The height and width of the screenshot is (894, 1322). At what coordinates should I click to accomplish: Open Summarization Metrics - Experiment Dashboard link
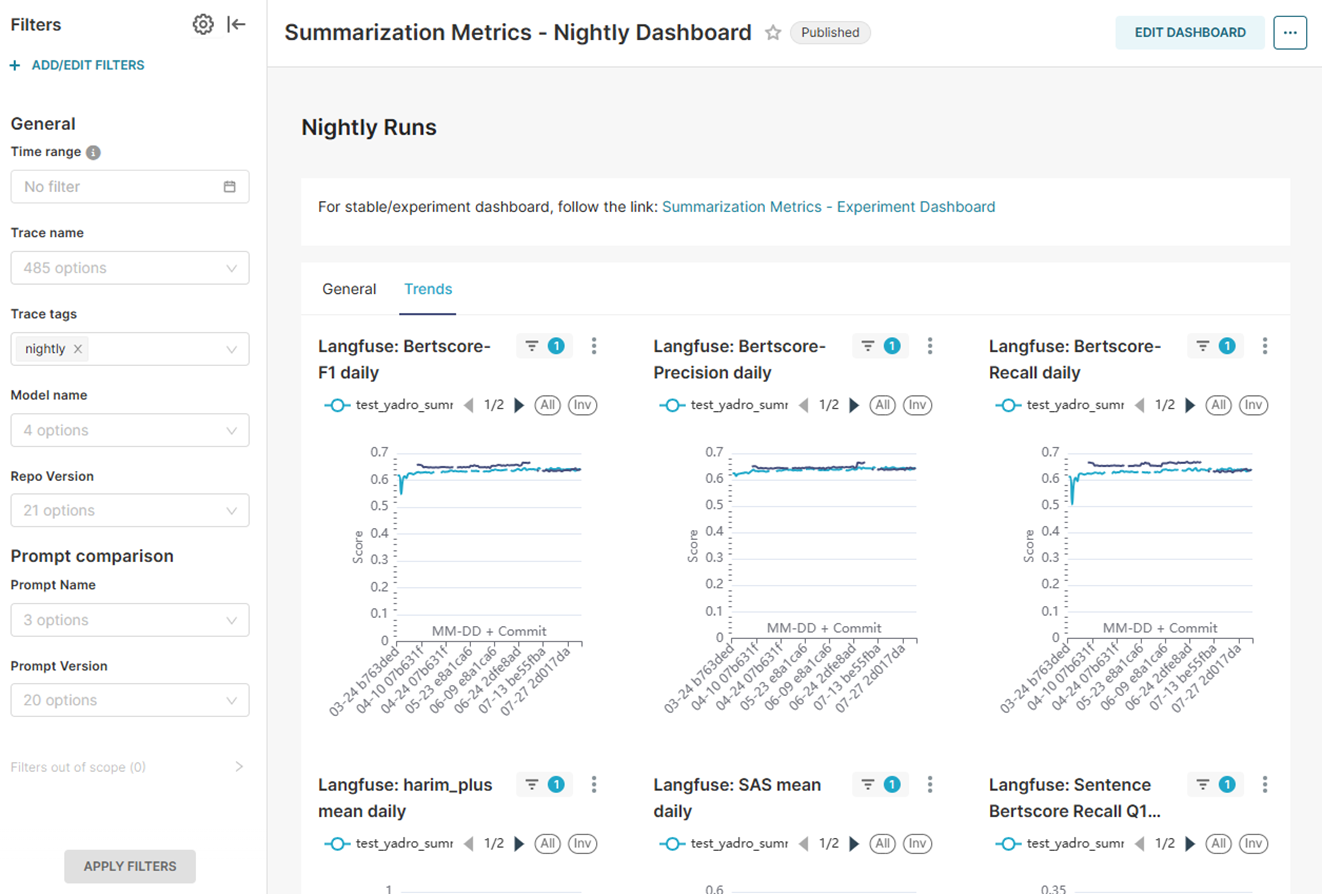pos(828,207)
